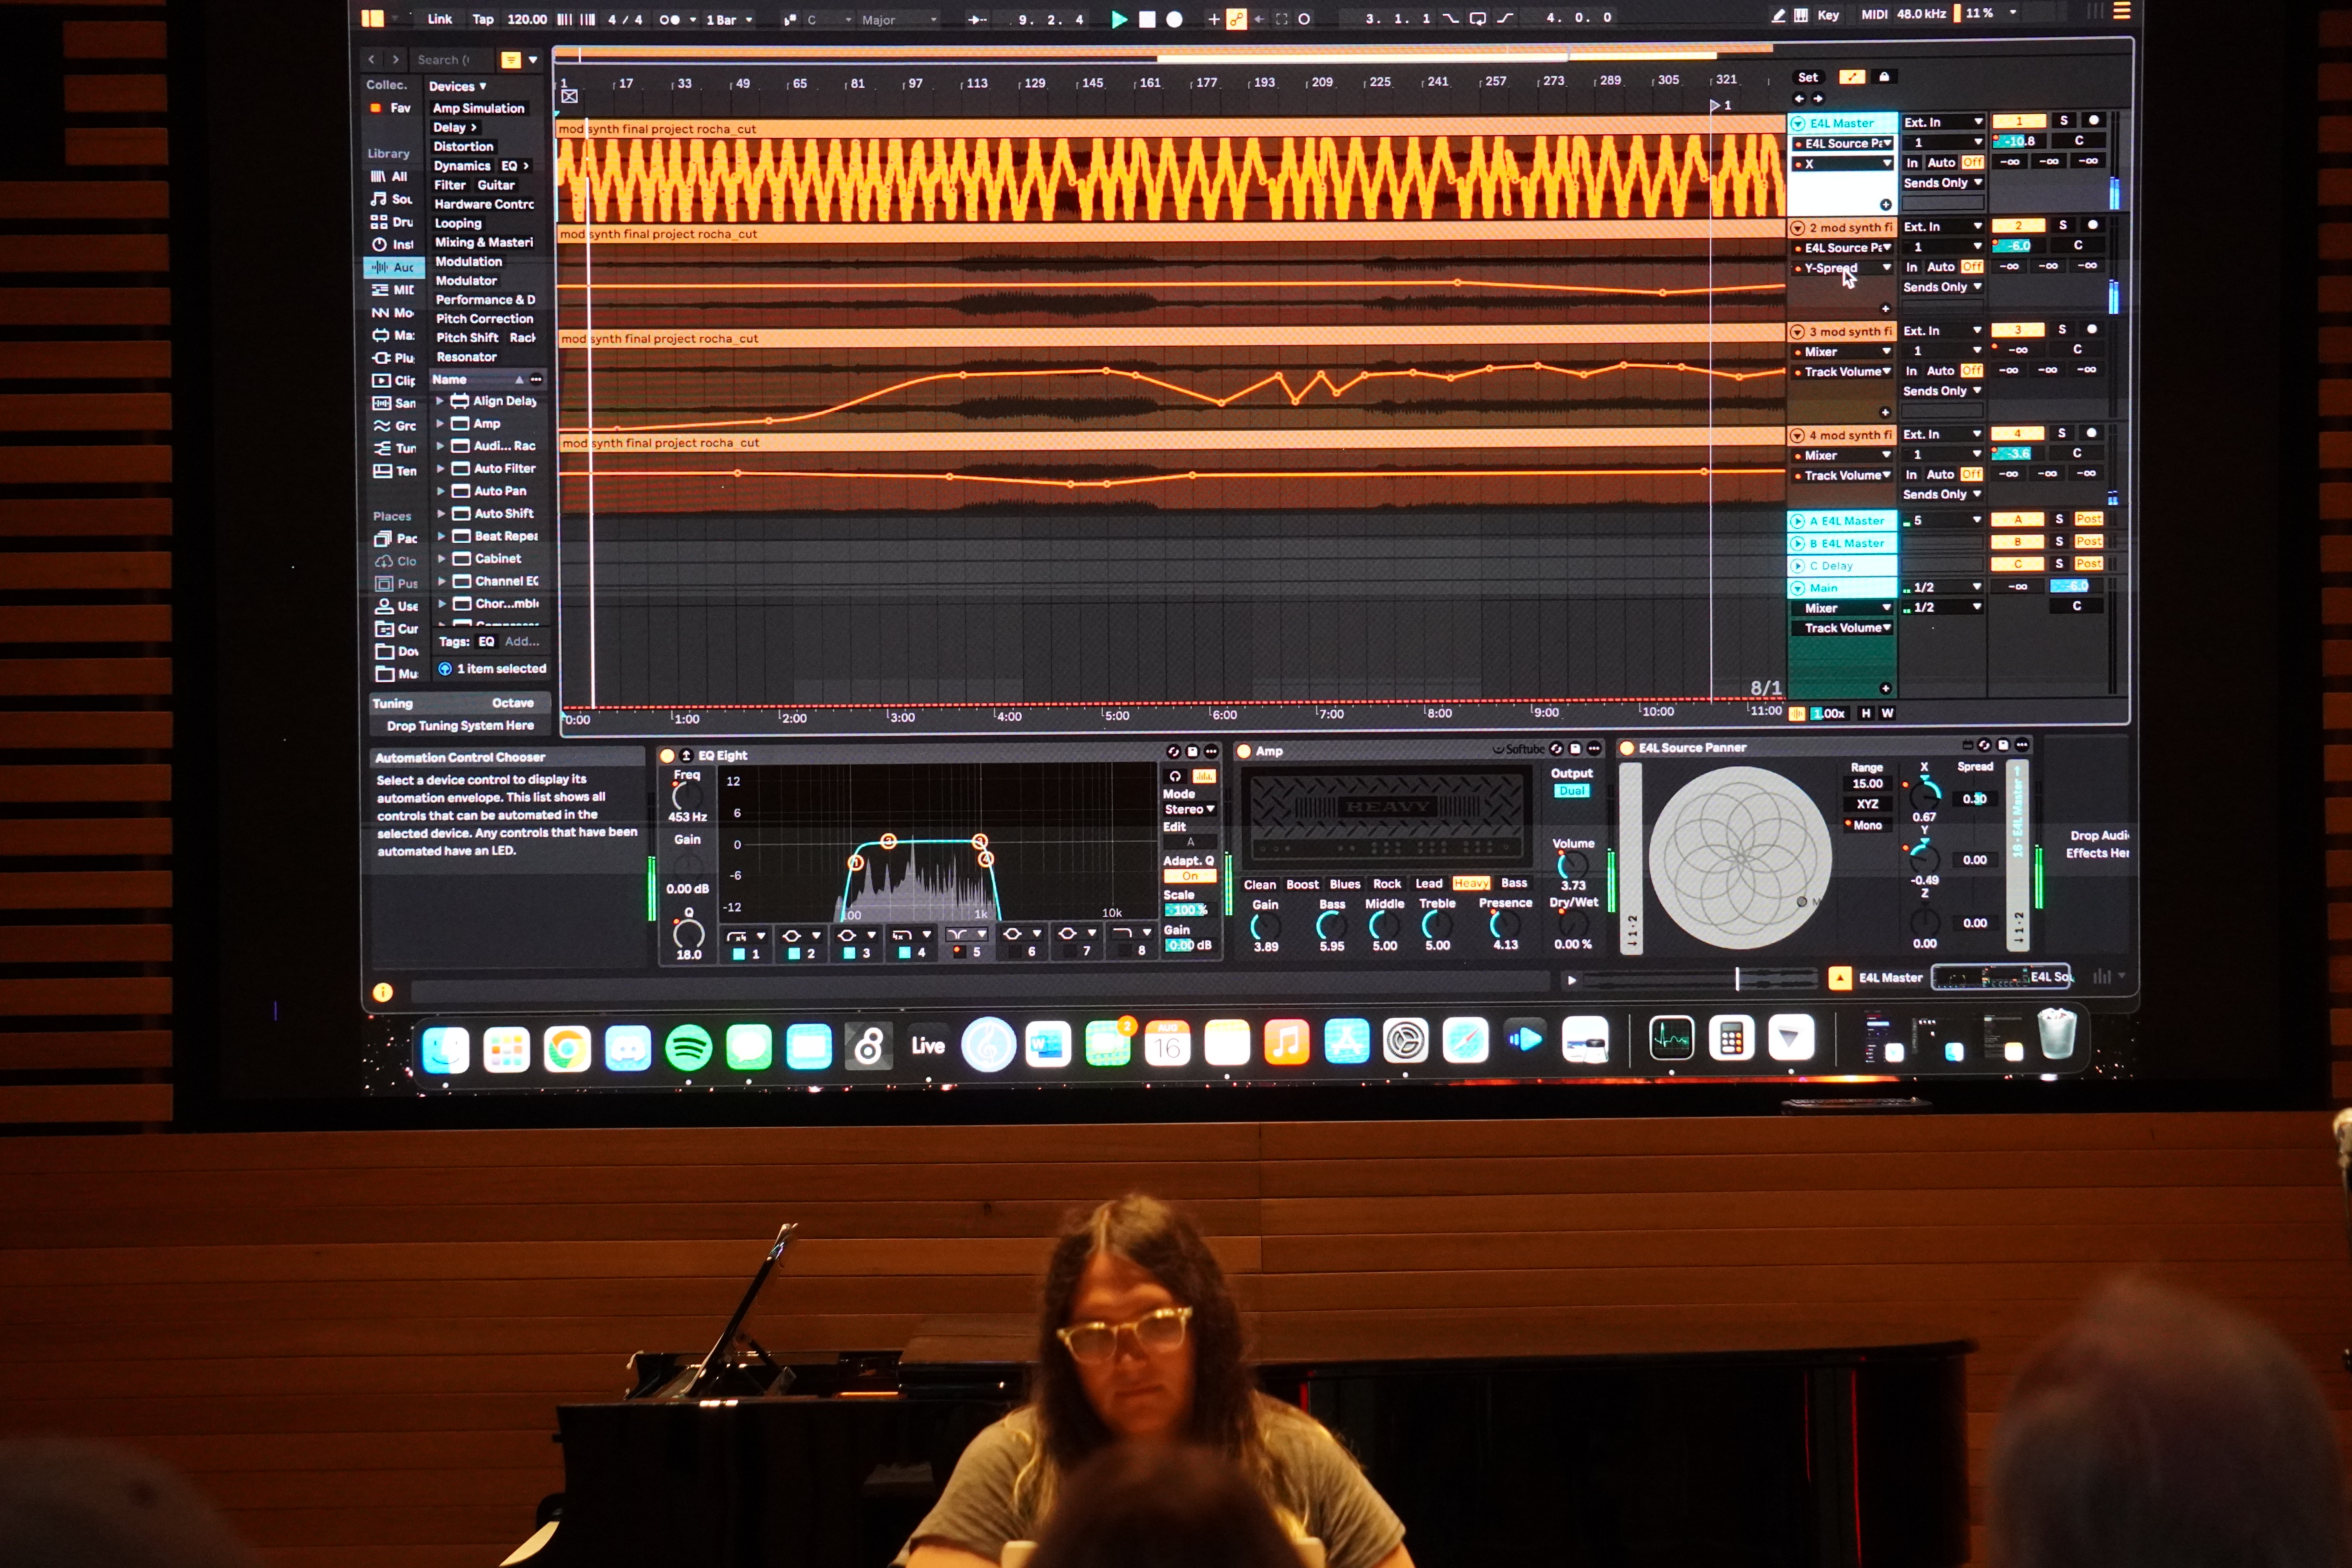Click the Link button
The image size is (2352, 1568).
point(439,19)
